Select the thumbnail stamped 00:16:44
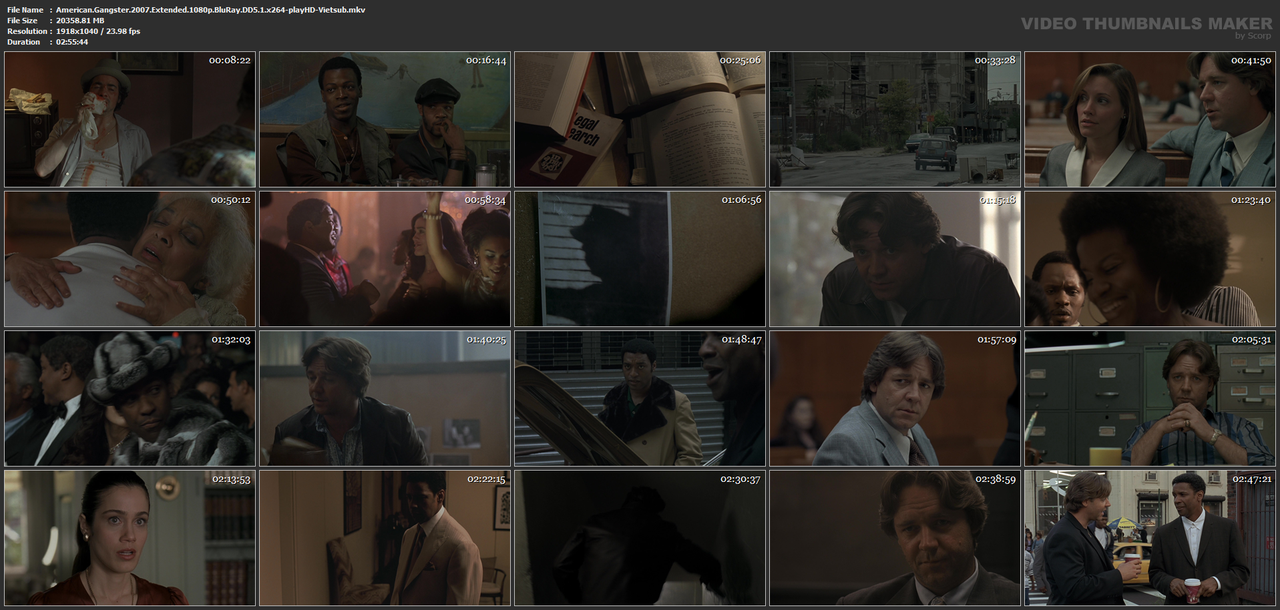This screenshot has height=610, width=1280. click(x=385, y=119)
